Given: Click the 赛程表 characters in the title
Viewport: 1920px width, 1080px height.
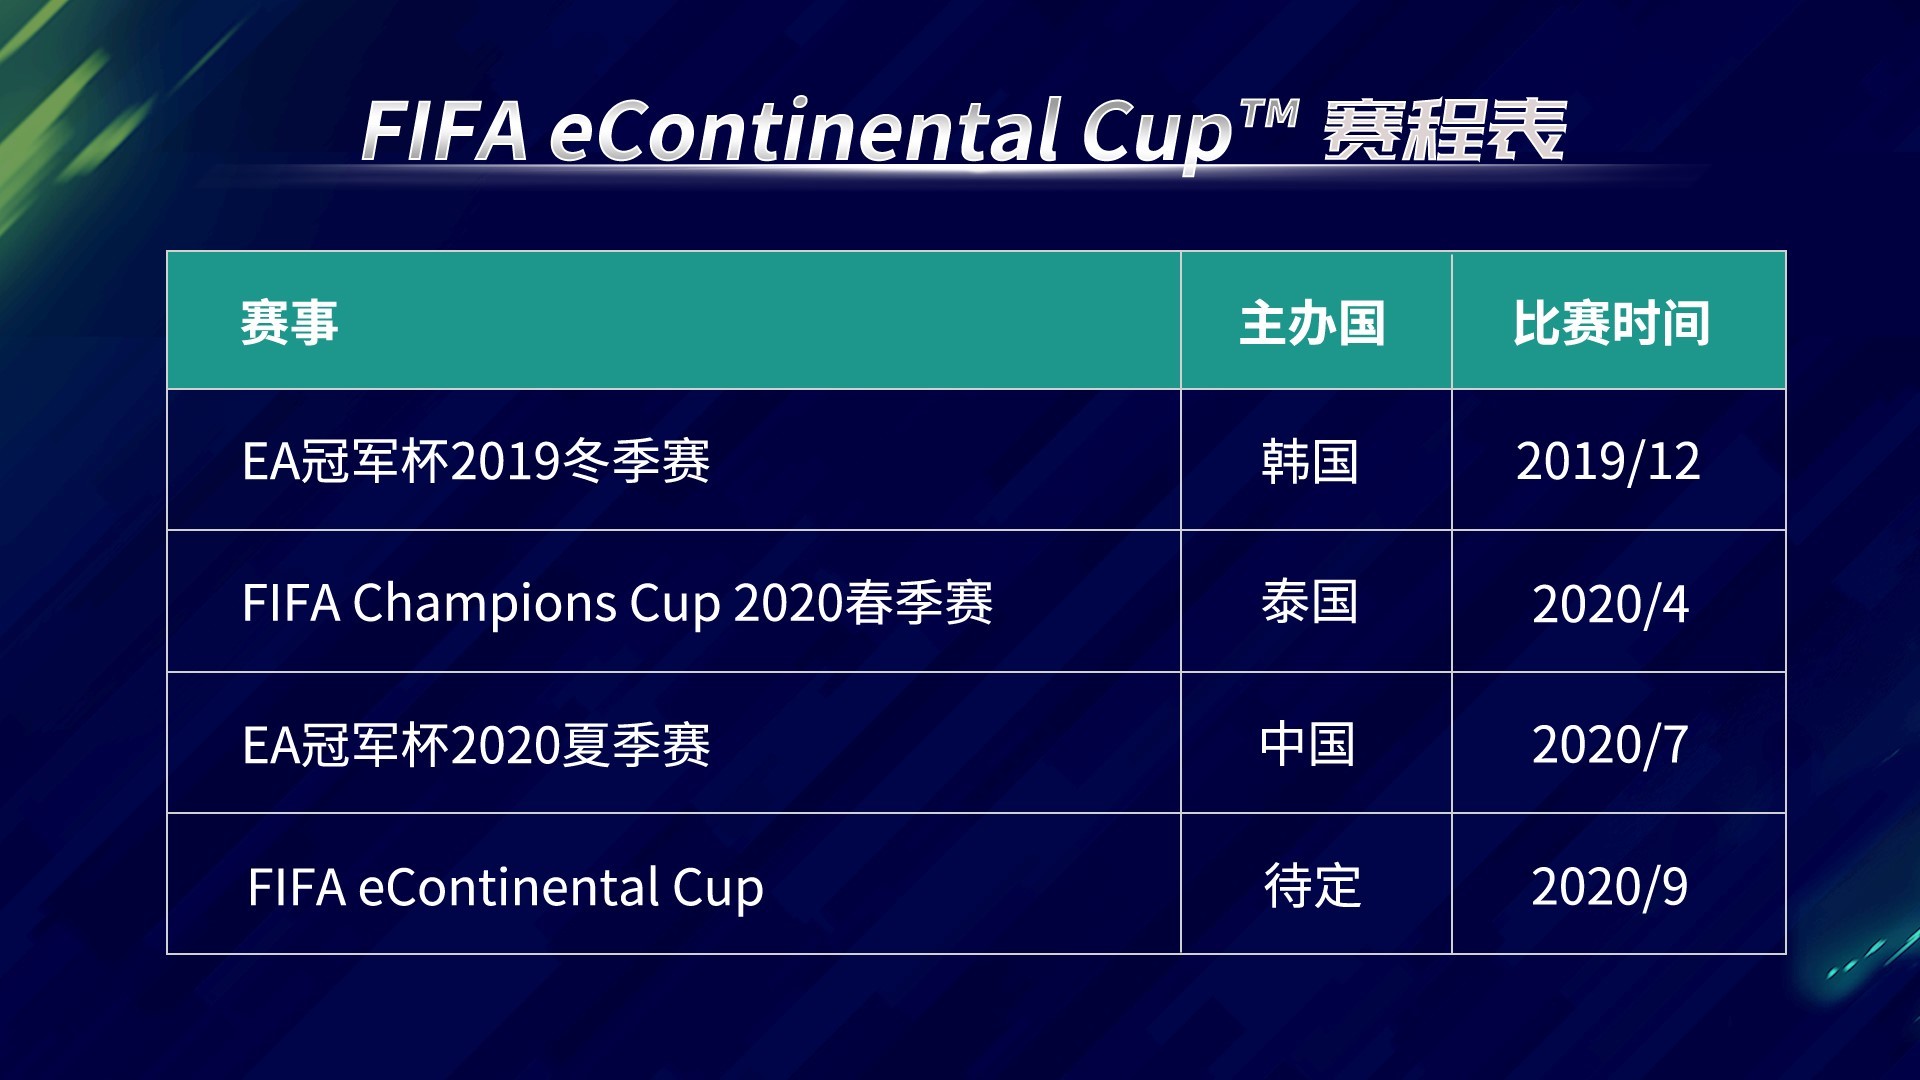Looking at the screenshot, I should pos(1444,131).
